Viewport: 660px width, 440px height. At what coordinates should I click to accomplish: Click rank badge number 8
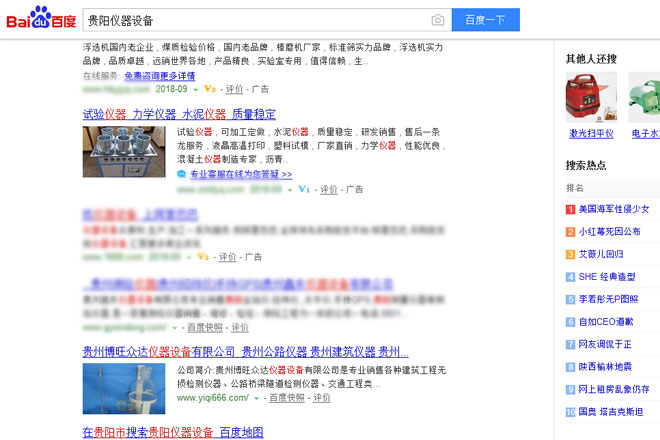[570, 367]
